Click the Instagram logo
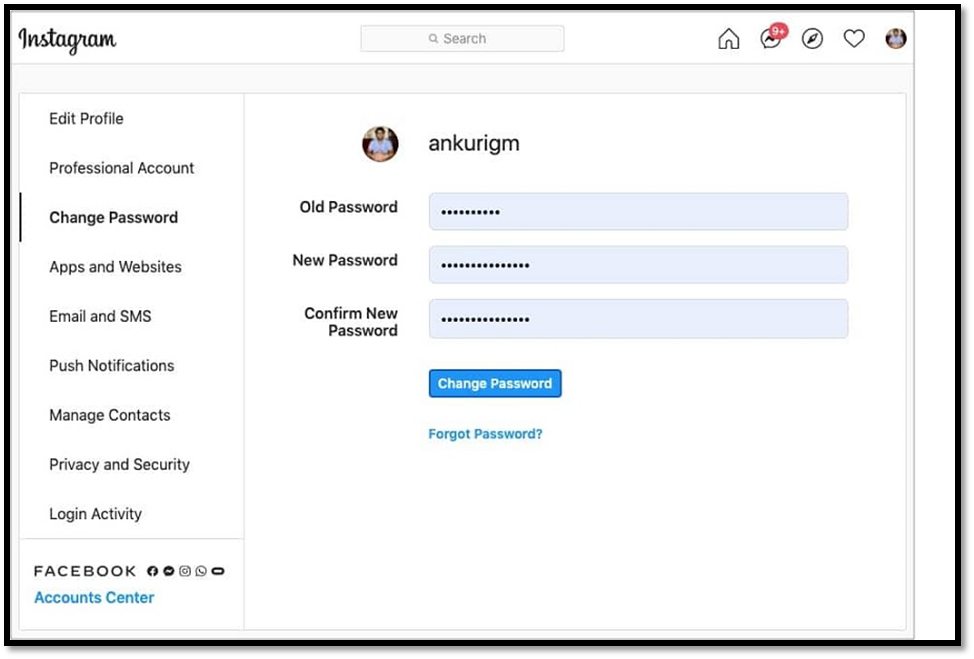The height and width of the screenshot is (659, 974). (67, 39)
